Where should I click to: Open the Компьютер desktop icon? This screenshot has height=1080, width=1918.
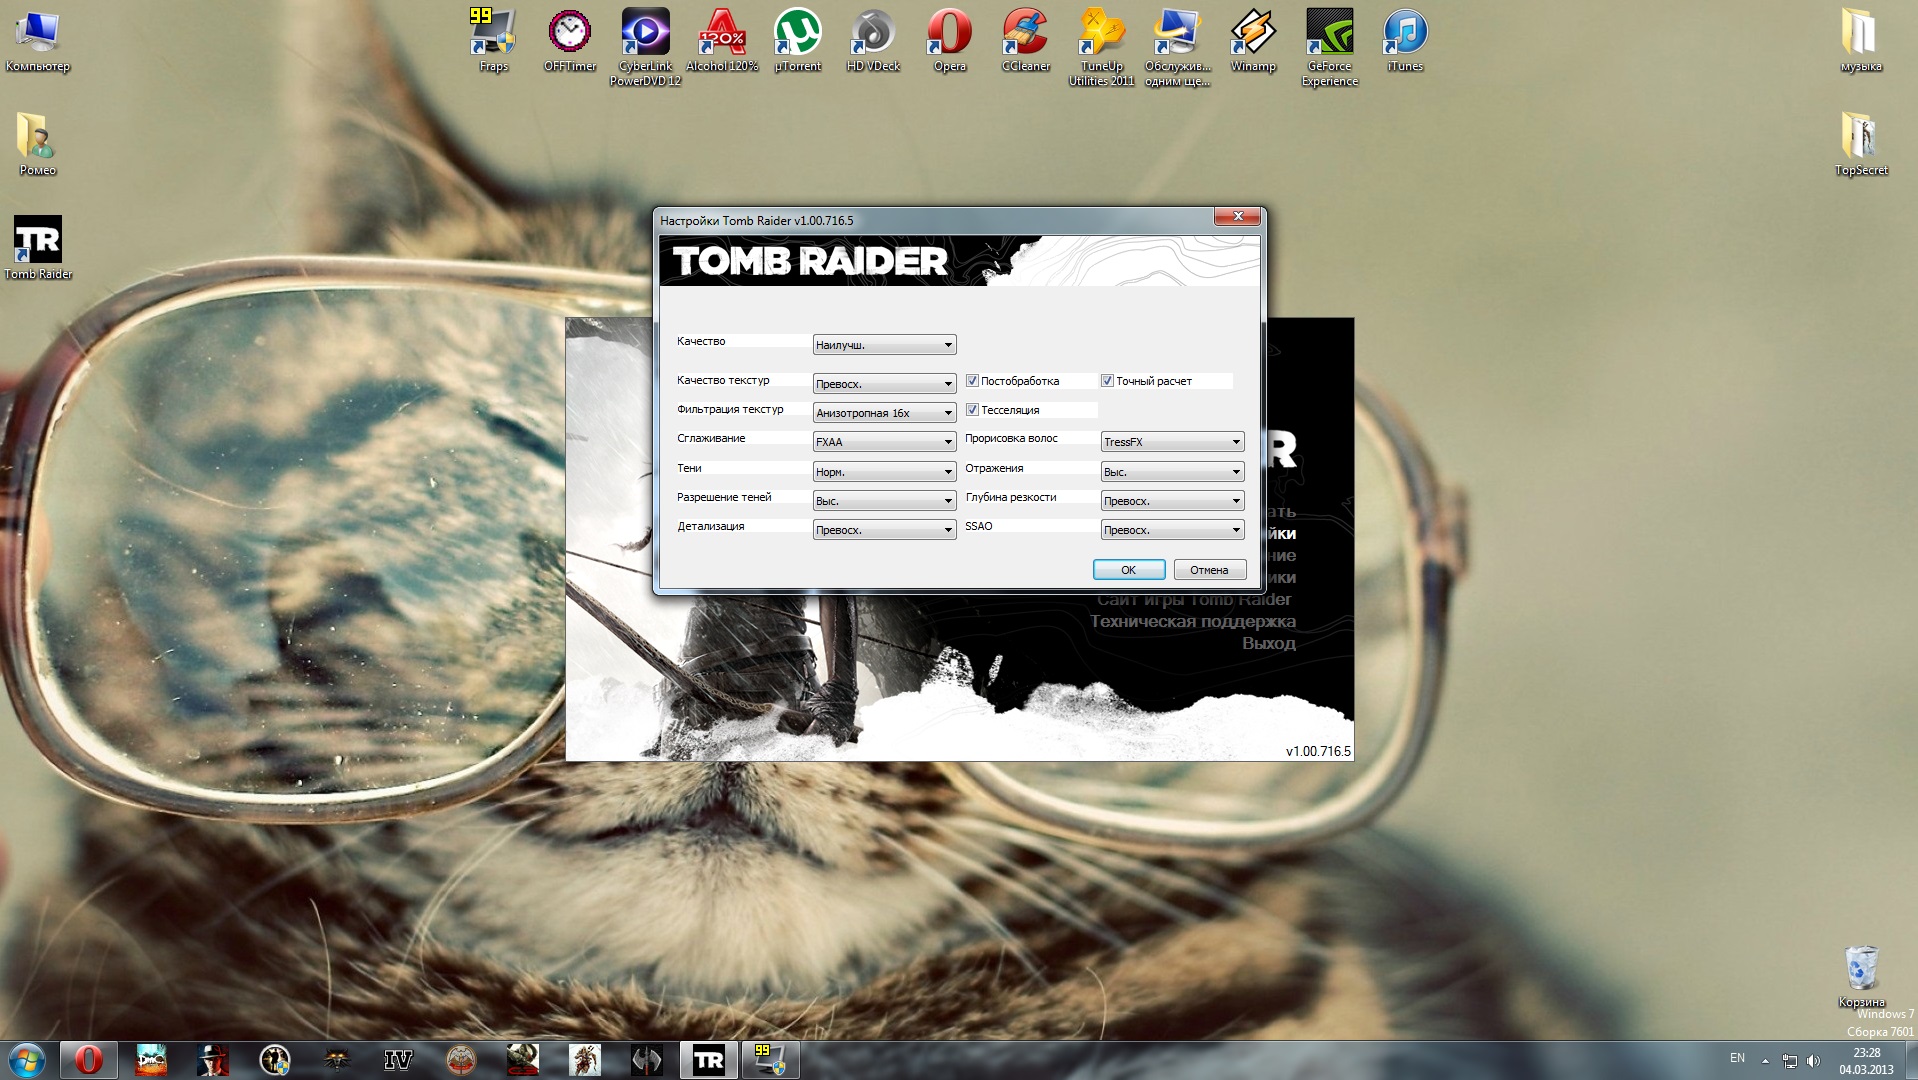pos(38,41)
